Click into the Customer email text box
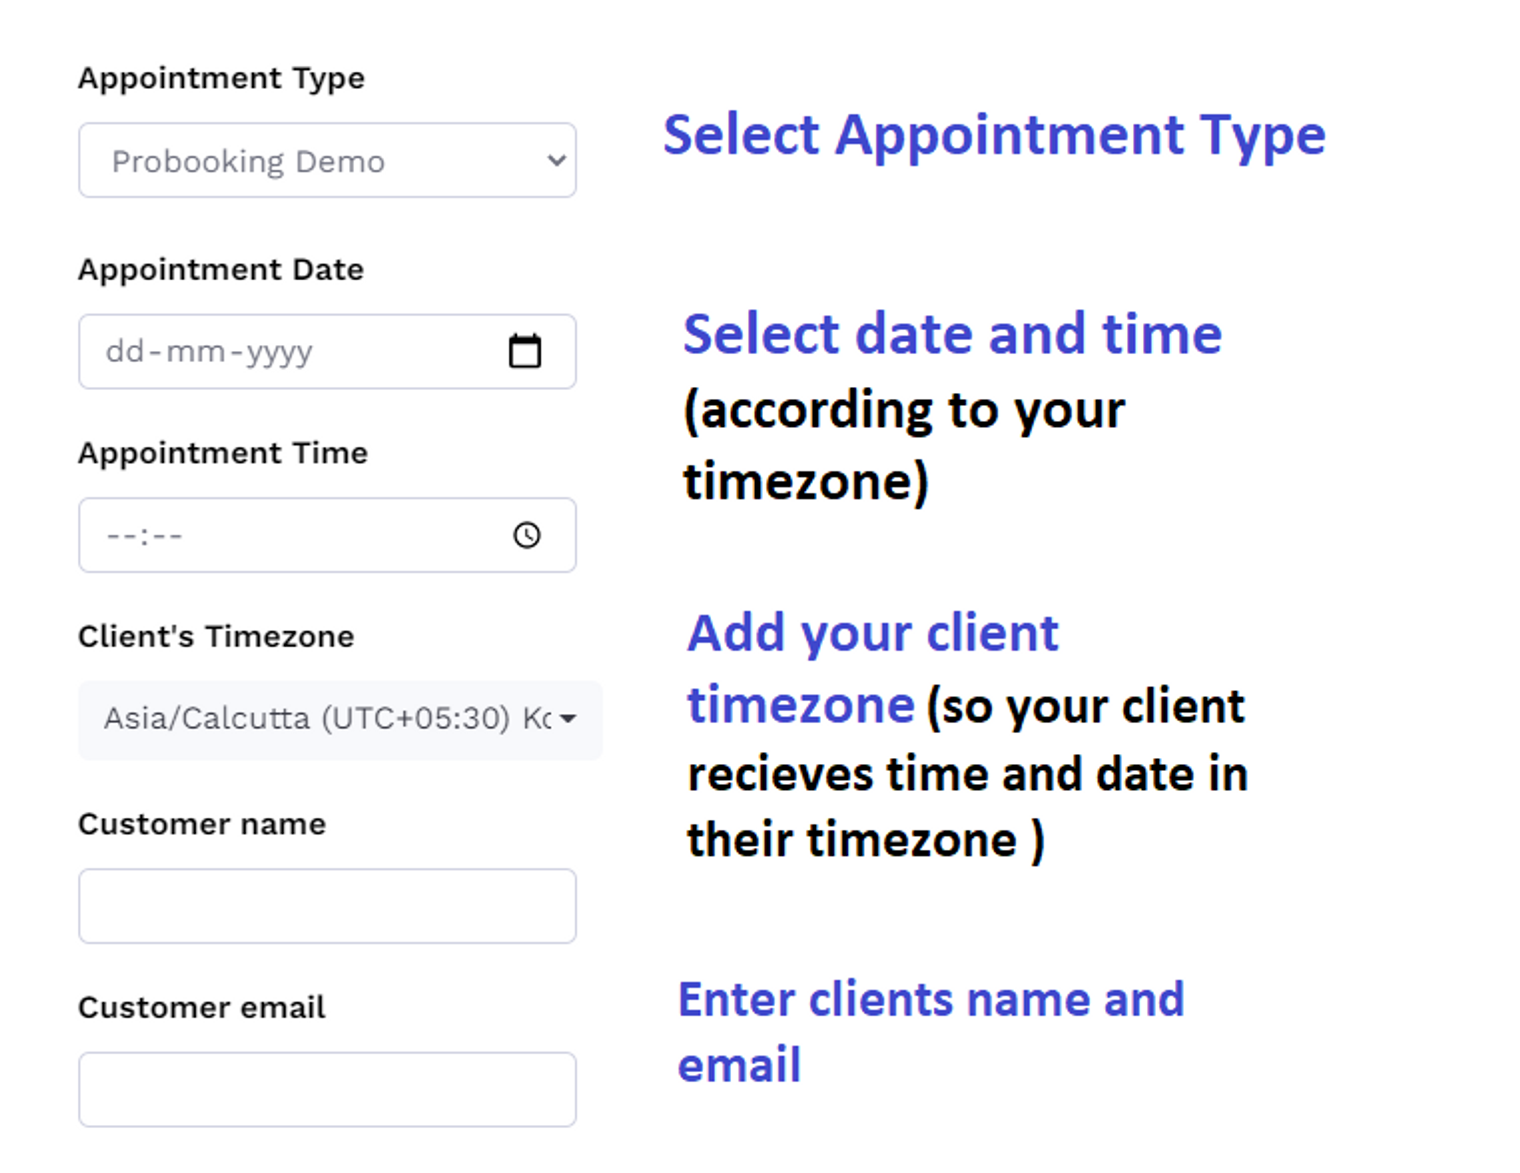The image size is (1520, 1173). pyautogui.click(x=327, y=1089)
